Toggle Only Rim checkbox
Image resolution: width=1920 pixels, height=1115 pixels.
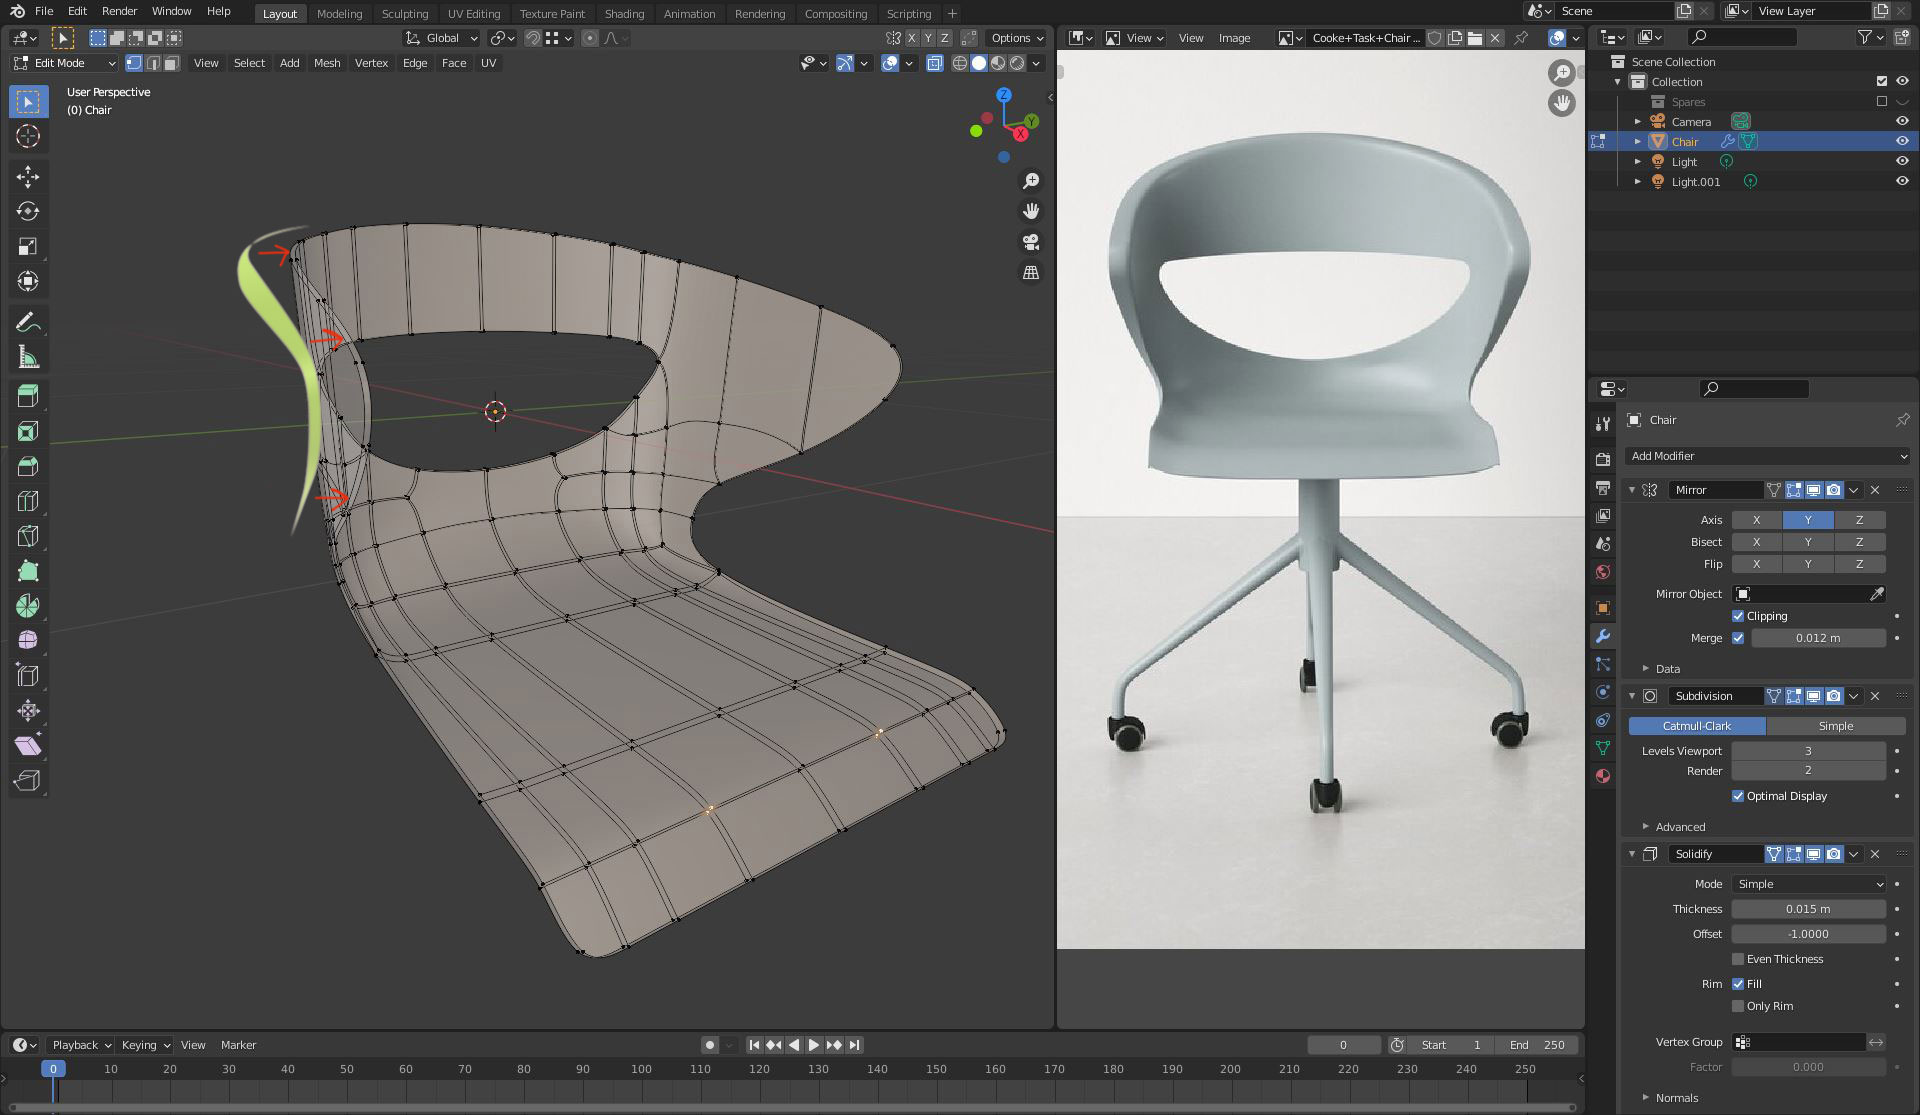(x=1738, y=1006)
